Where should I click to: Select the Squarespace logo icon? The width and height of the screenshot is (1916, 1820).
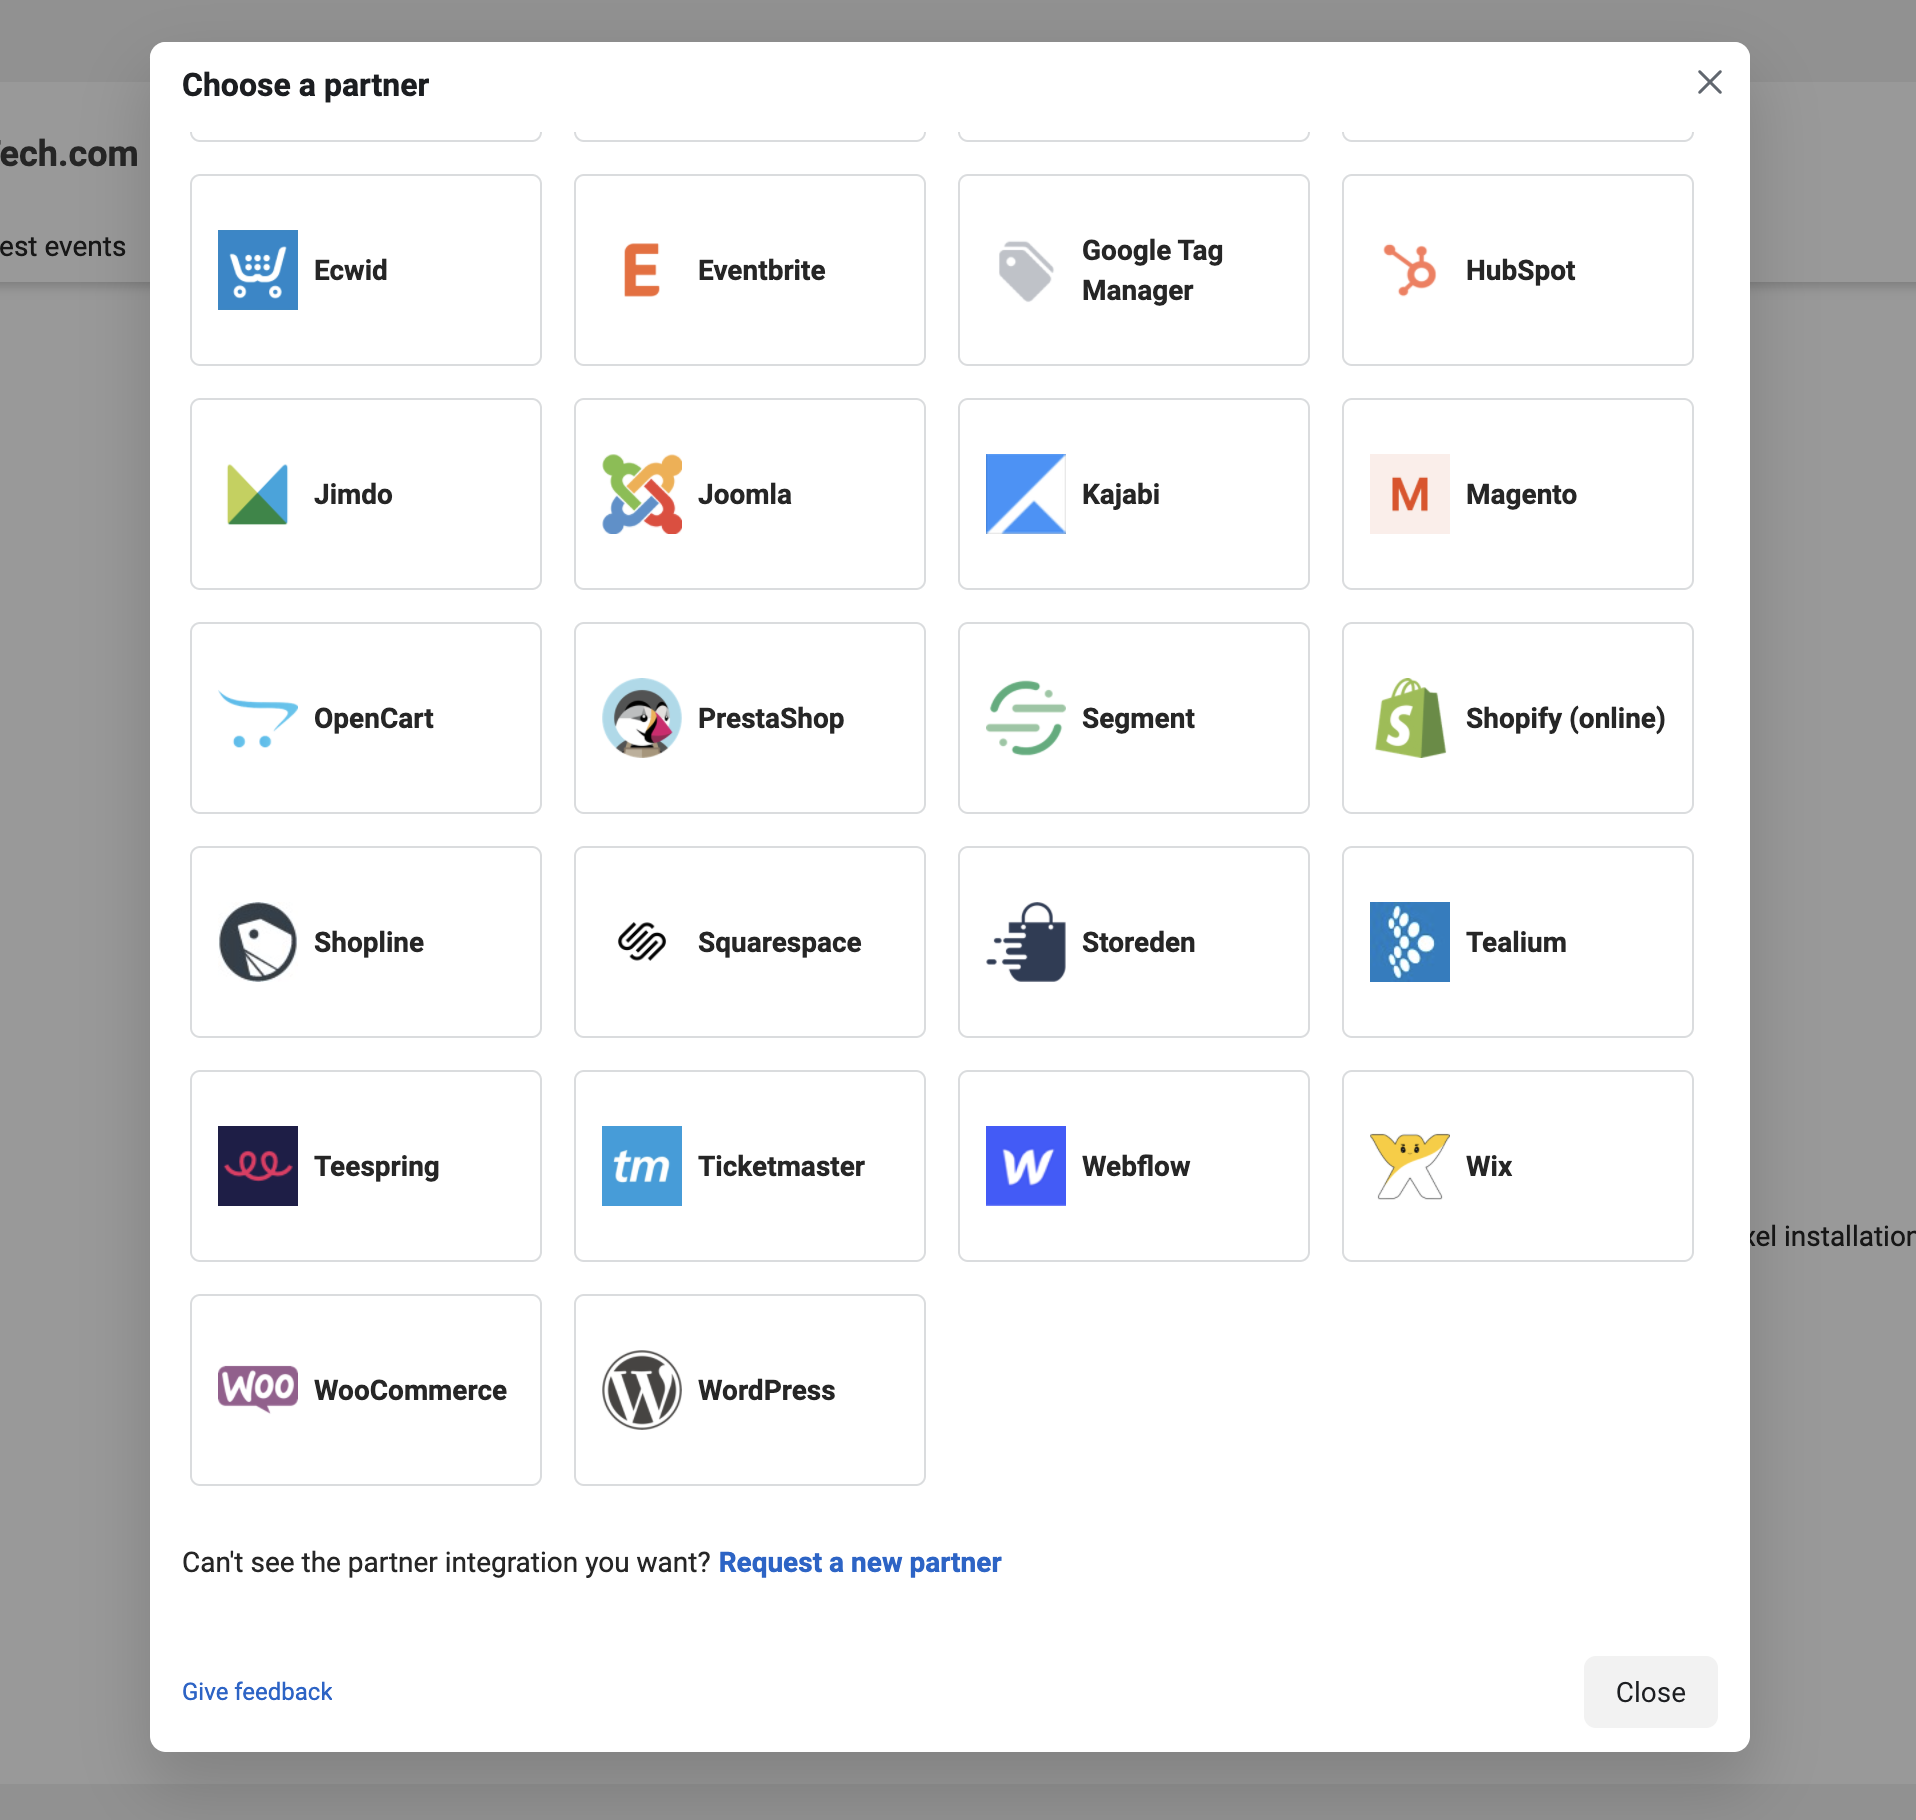[x=641, y=942]
